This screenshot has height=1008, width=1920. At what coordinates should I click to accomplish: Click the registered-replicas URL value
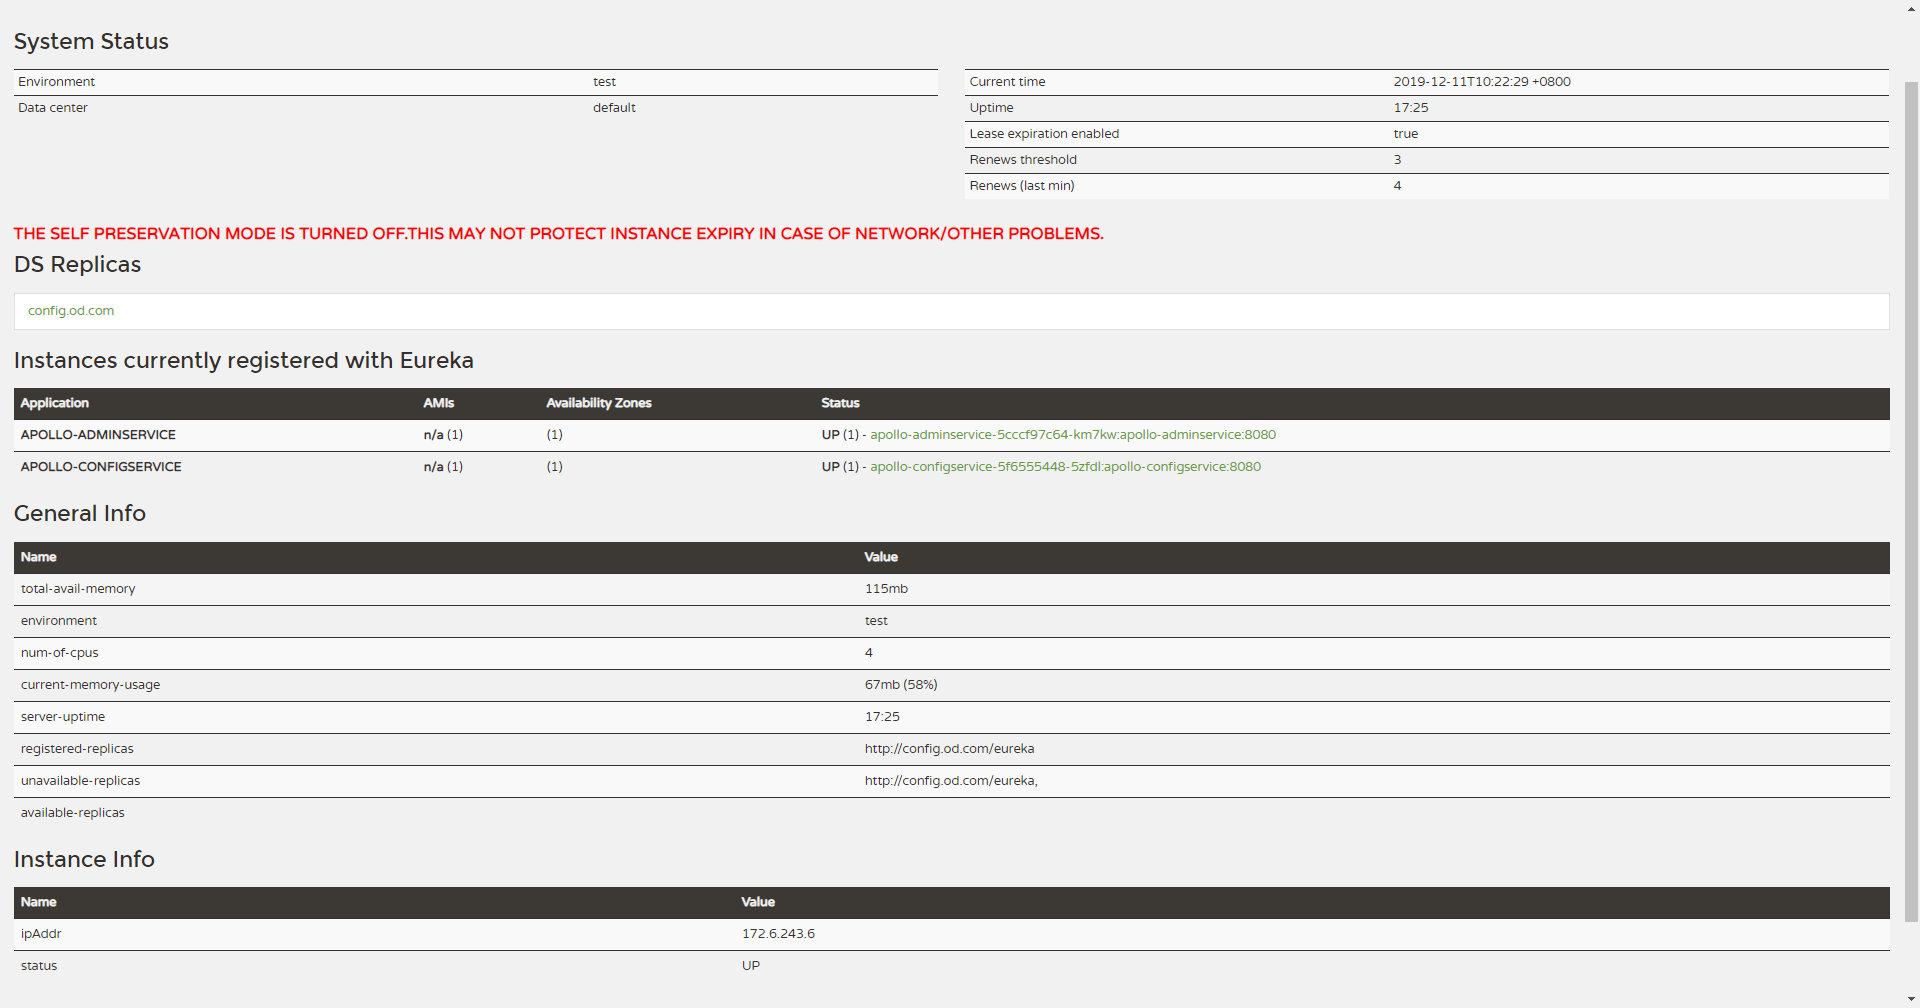949,749
